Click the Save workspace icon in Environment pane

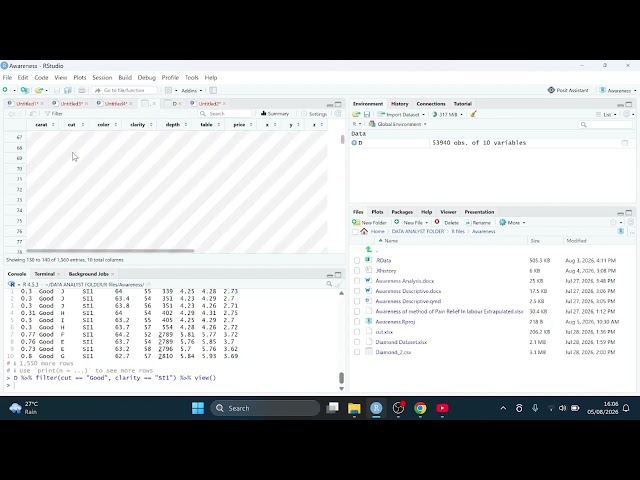tap(367, 114)
